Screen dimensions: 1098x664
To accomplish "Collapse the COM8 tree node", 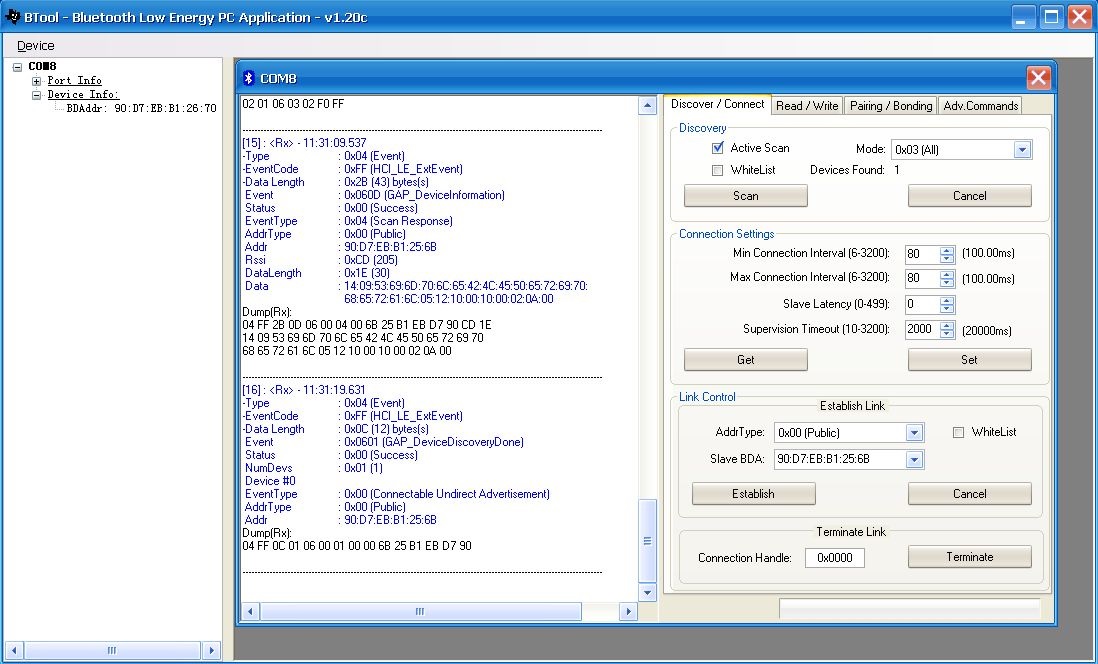I will point(18,67).
